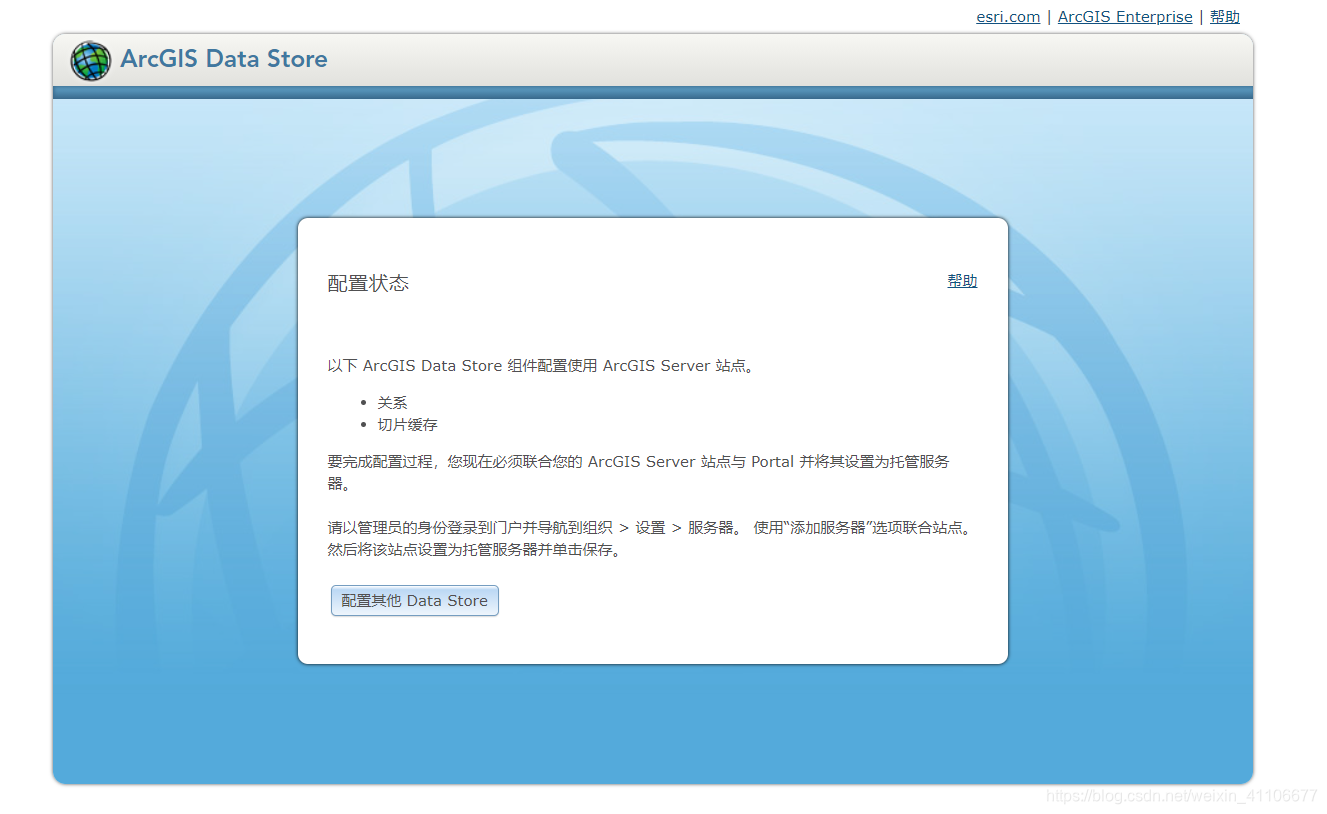Select the 配置状态 heading
This screenshot has width=1327, height=814.
368,283
